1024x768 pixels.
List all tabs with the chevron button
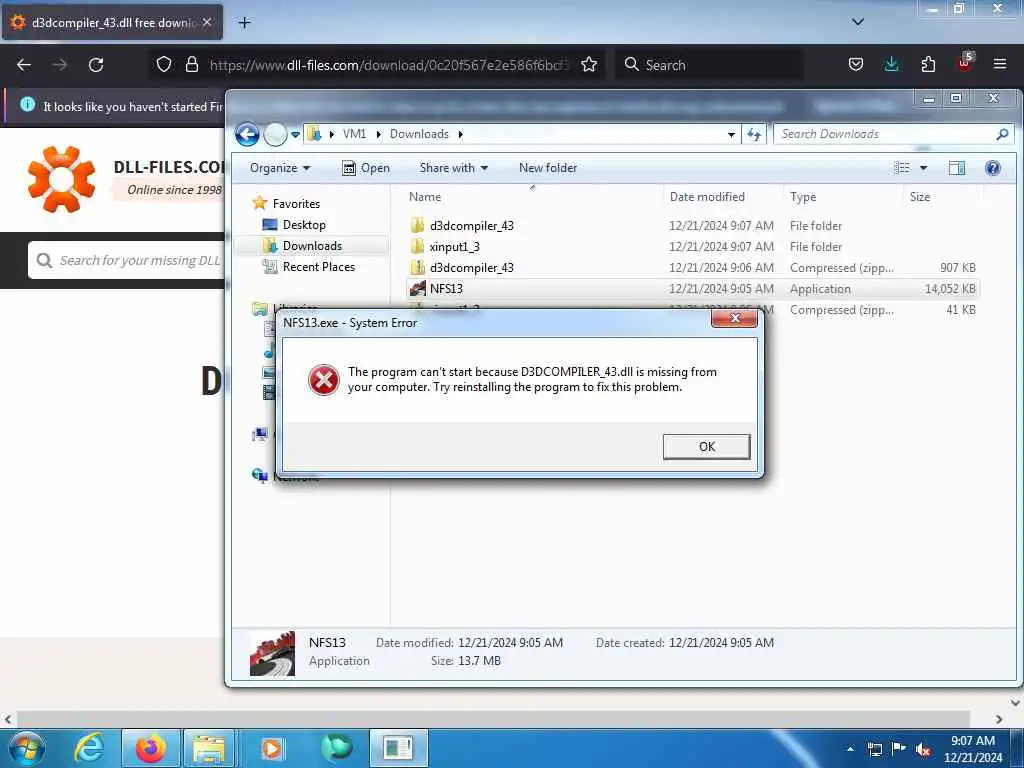point(858,22)
